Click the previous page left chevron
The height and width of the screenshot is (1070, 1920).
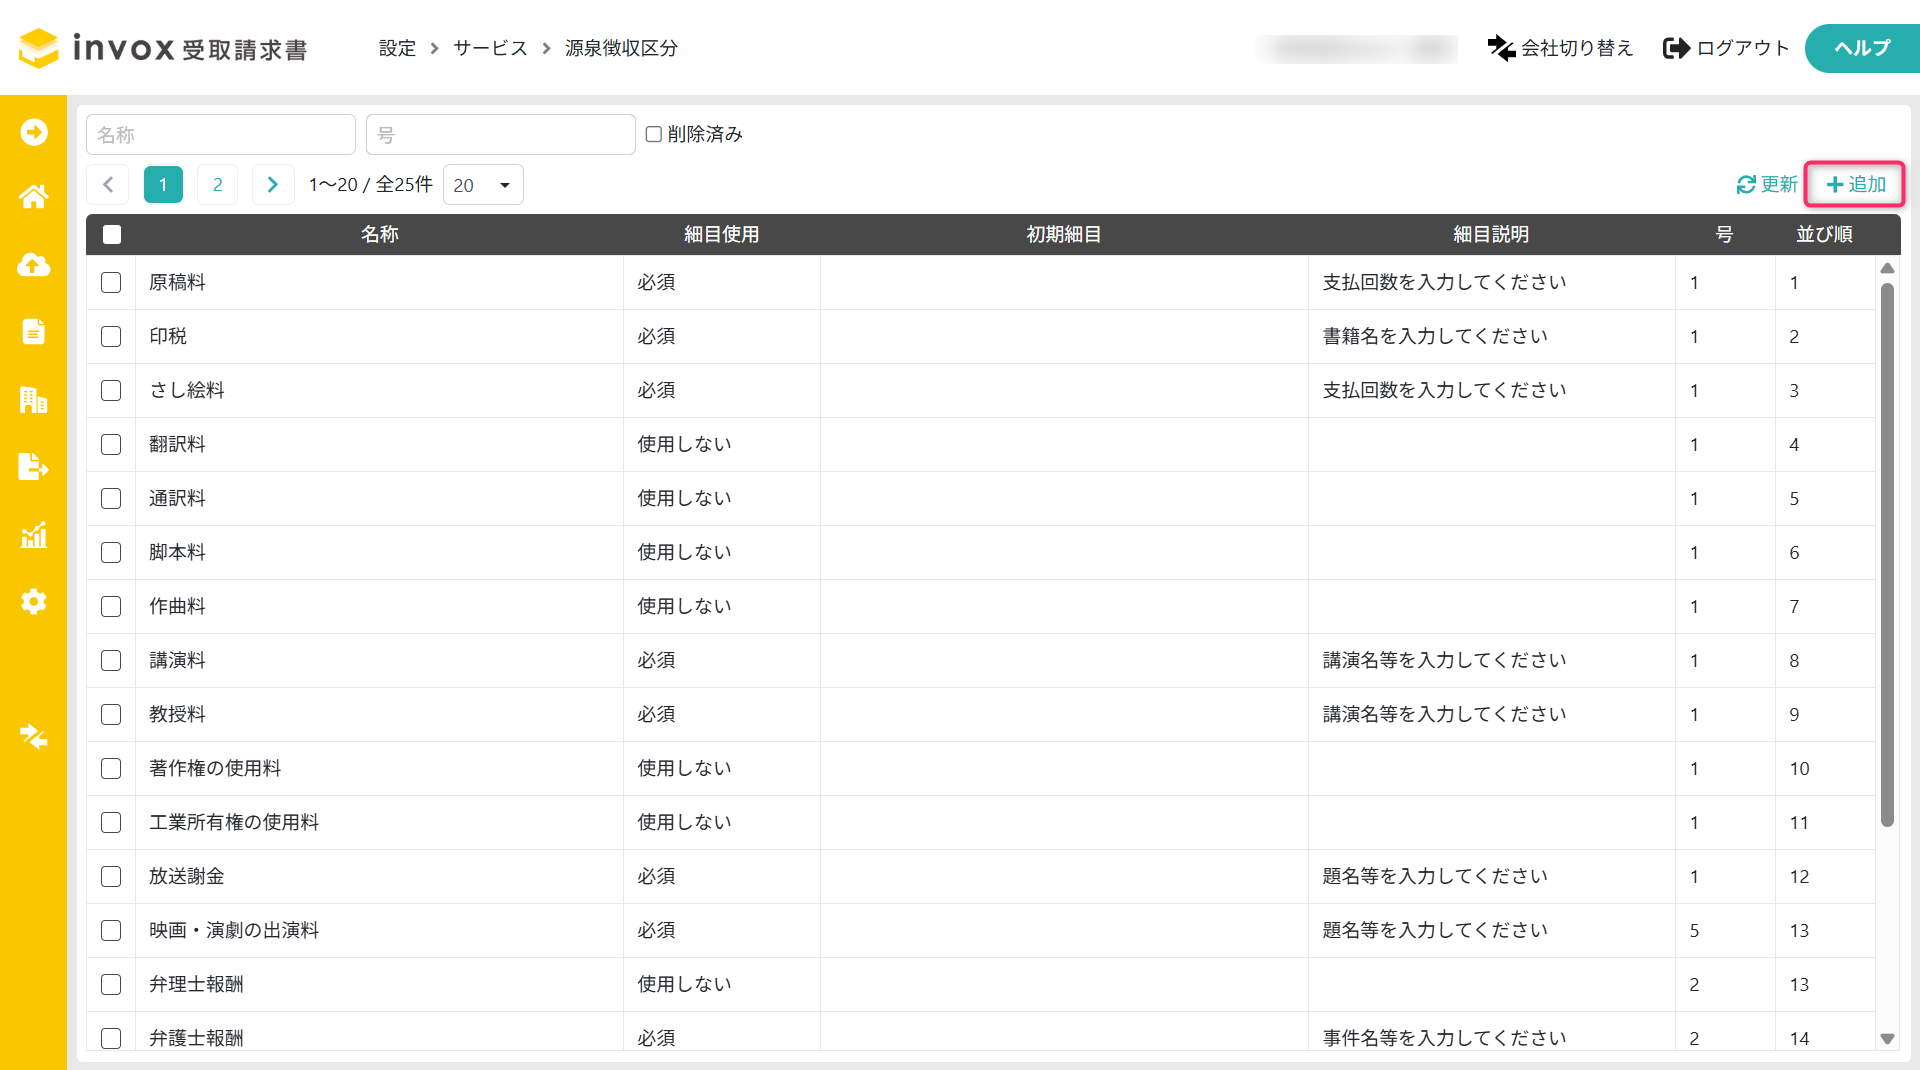108,185
